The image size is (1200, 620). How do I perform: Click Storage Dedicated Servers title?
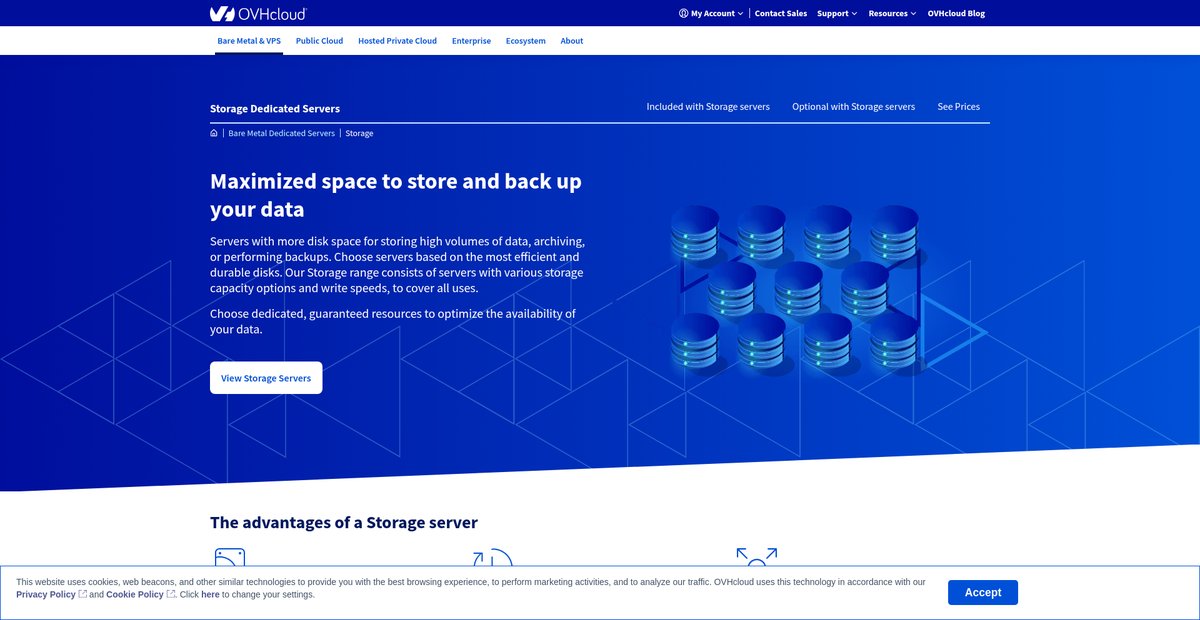point(275,108)
